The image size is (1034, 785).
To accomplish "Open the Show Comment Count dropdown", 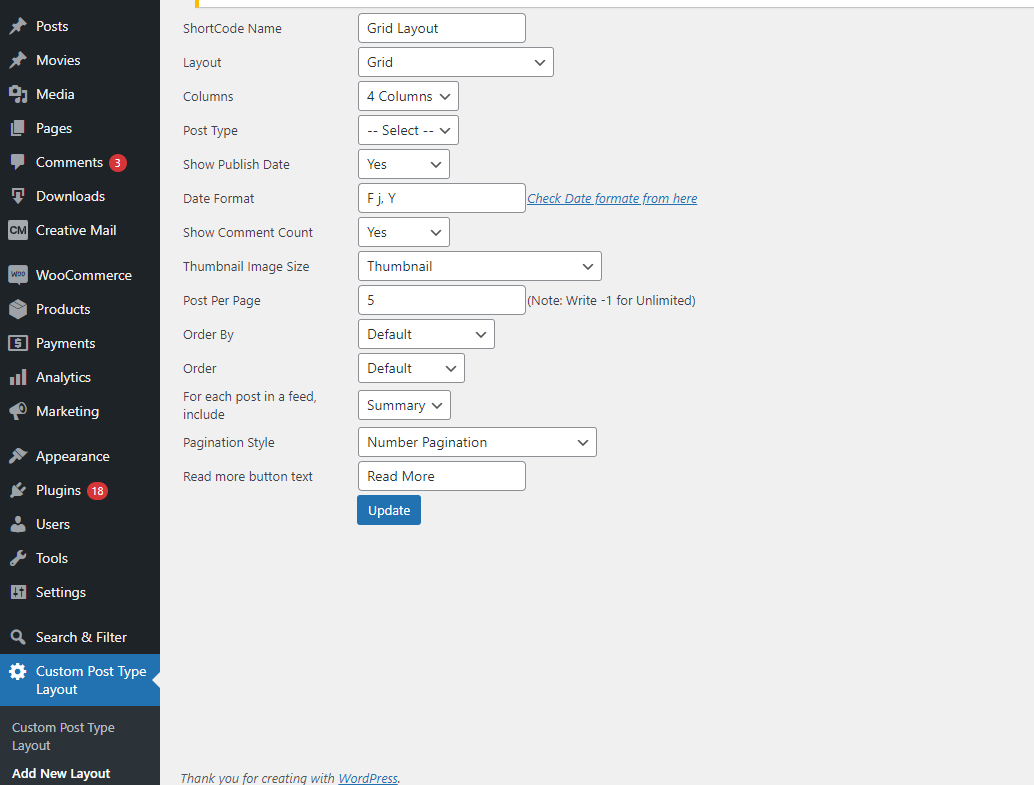I will 404,232.
